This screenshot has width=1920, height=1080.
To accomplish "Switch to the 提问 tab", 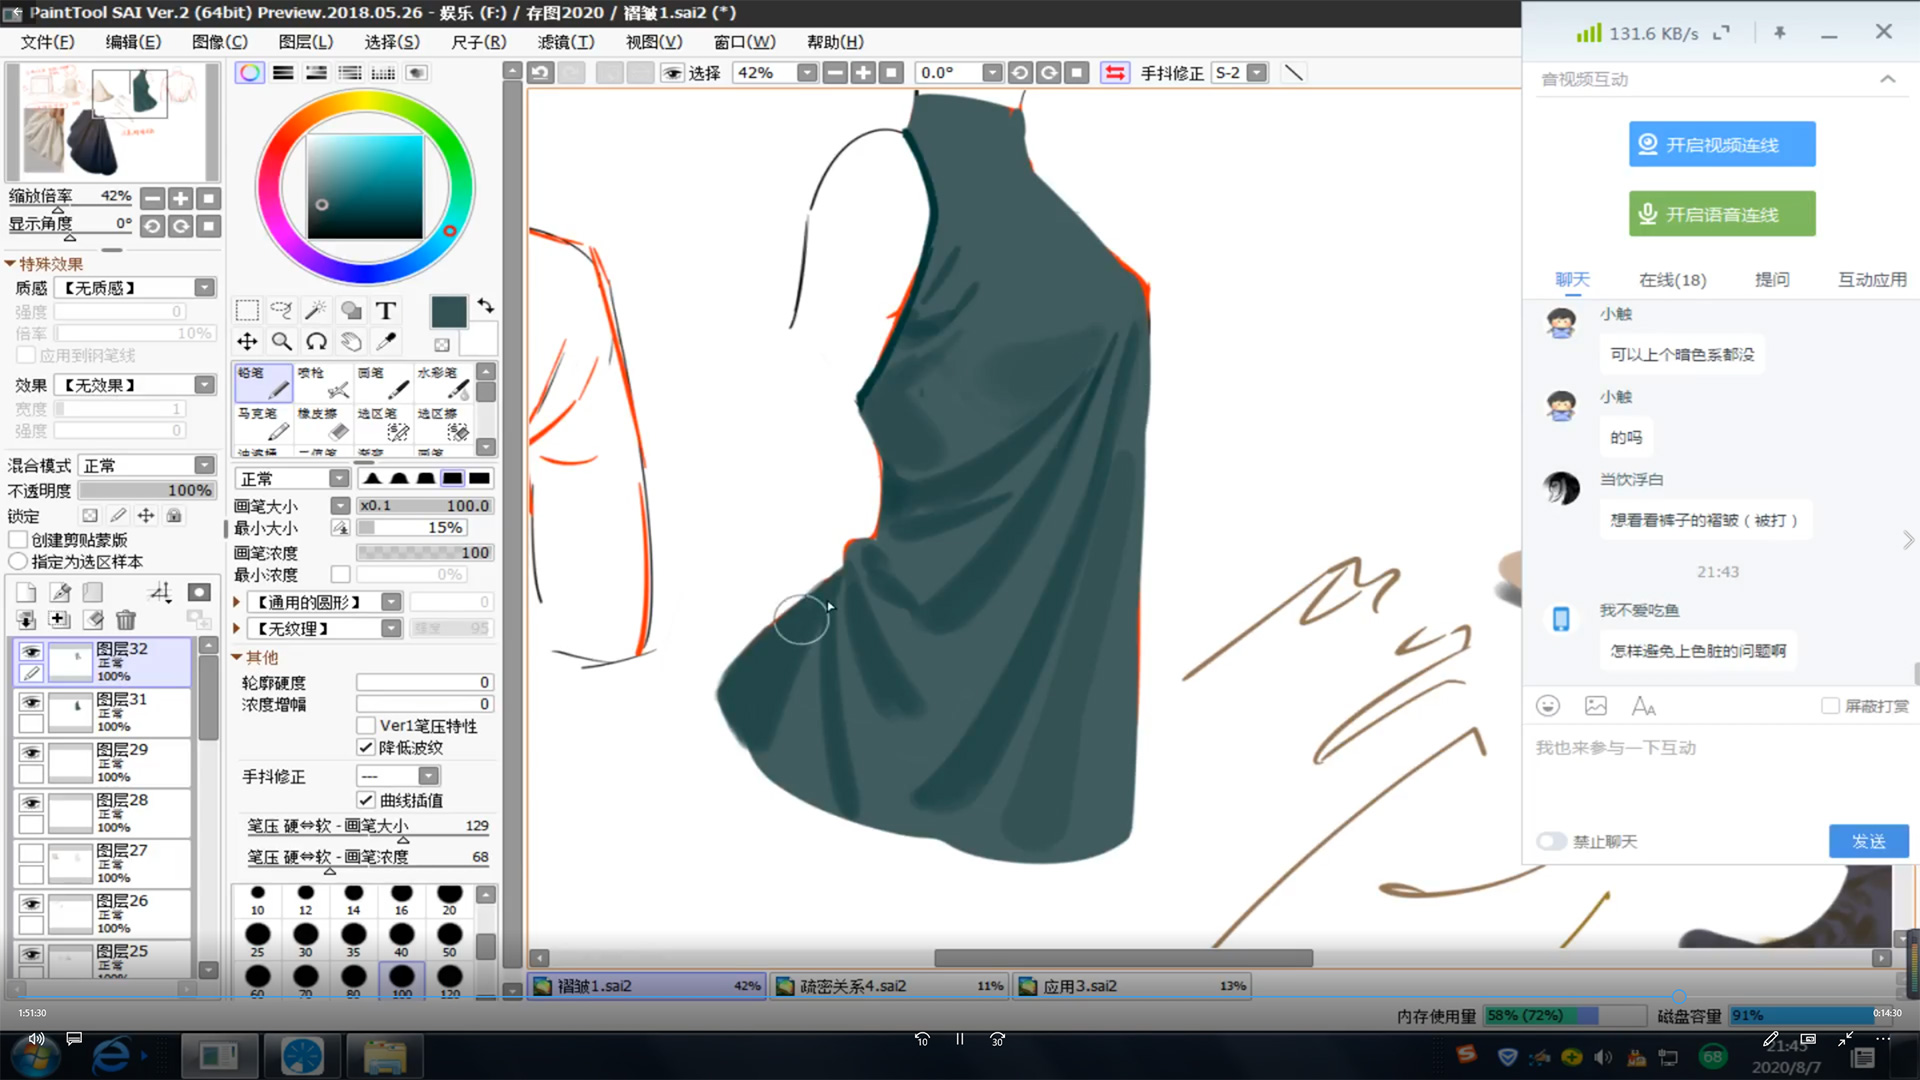I will coord(1772,280).
